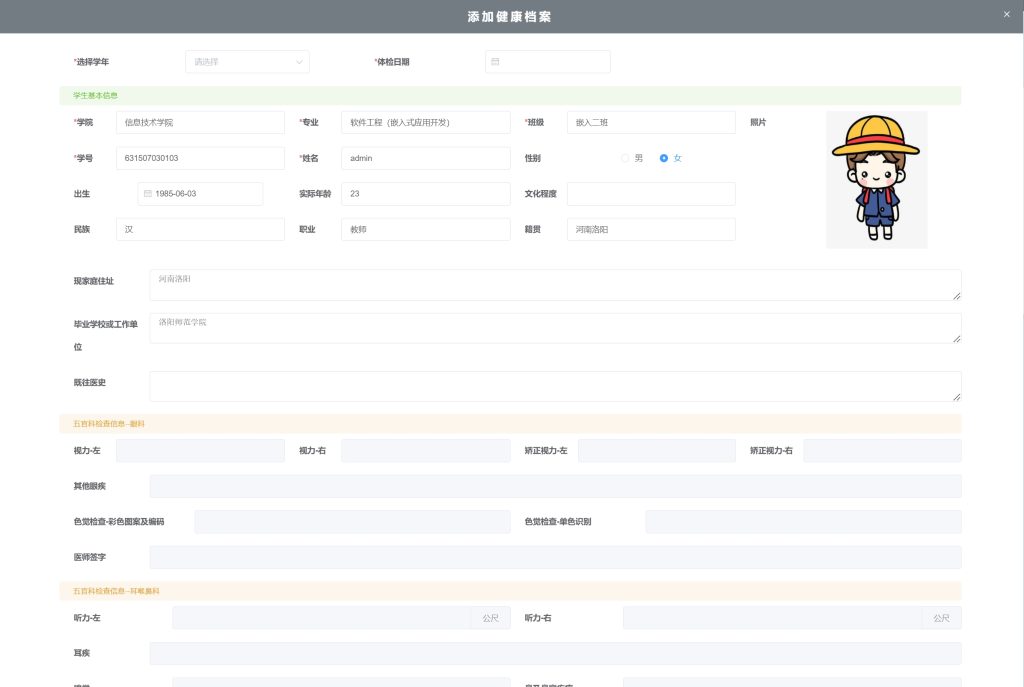The width and height of the screenshot is (1024, 687).
Task: Click the 矫正视力-左 input field
Action: pos(656,451)
